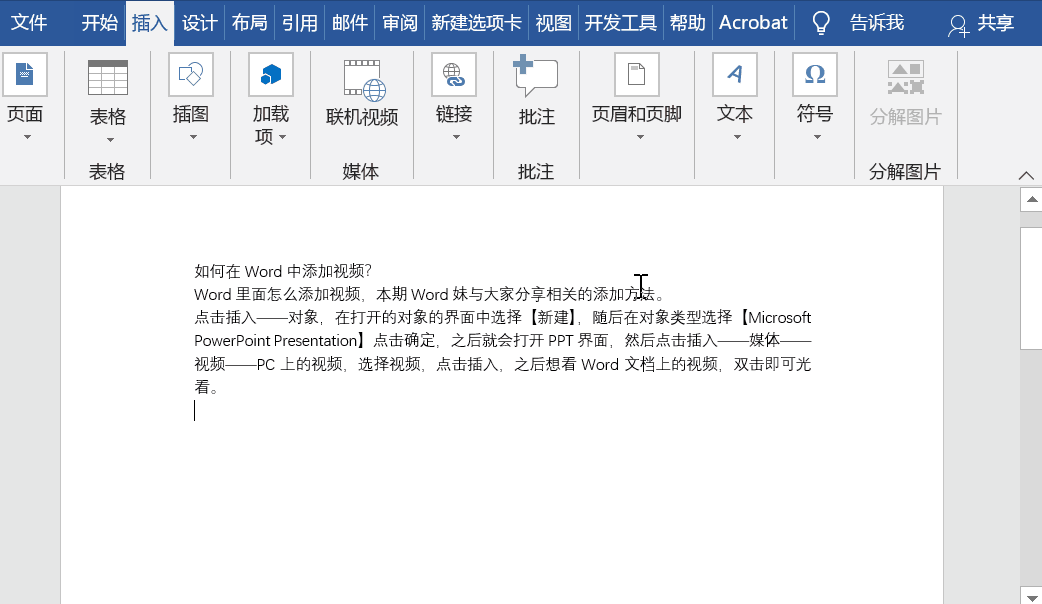Click the 页面 (Pages) icon
This screenshot has width=1042, height=604.
click(x=25, y=74)
